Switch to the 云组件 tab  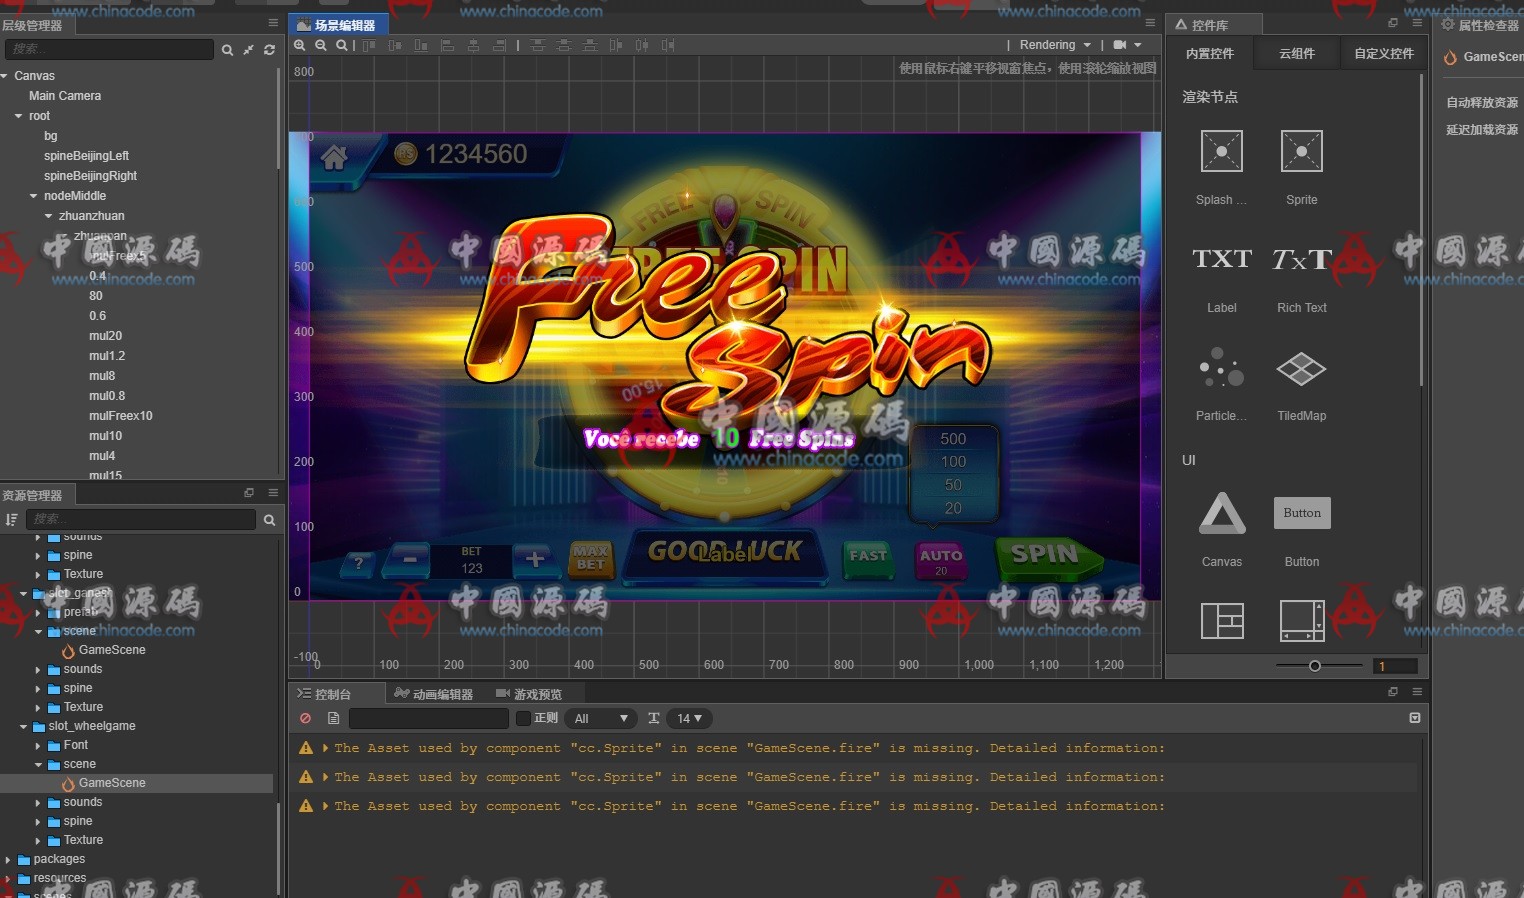pyautogui.click(x=1297, y=54)
